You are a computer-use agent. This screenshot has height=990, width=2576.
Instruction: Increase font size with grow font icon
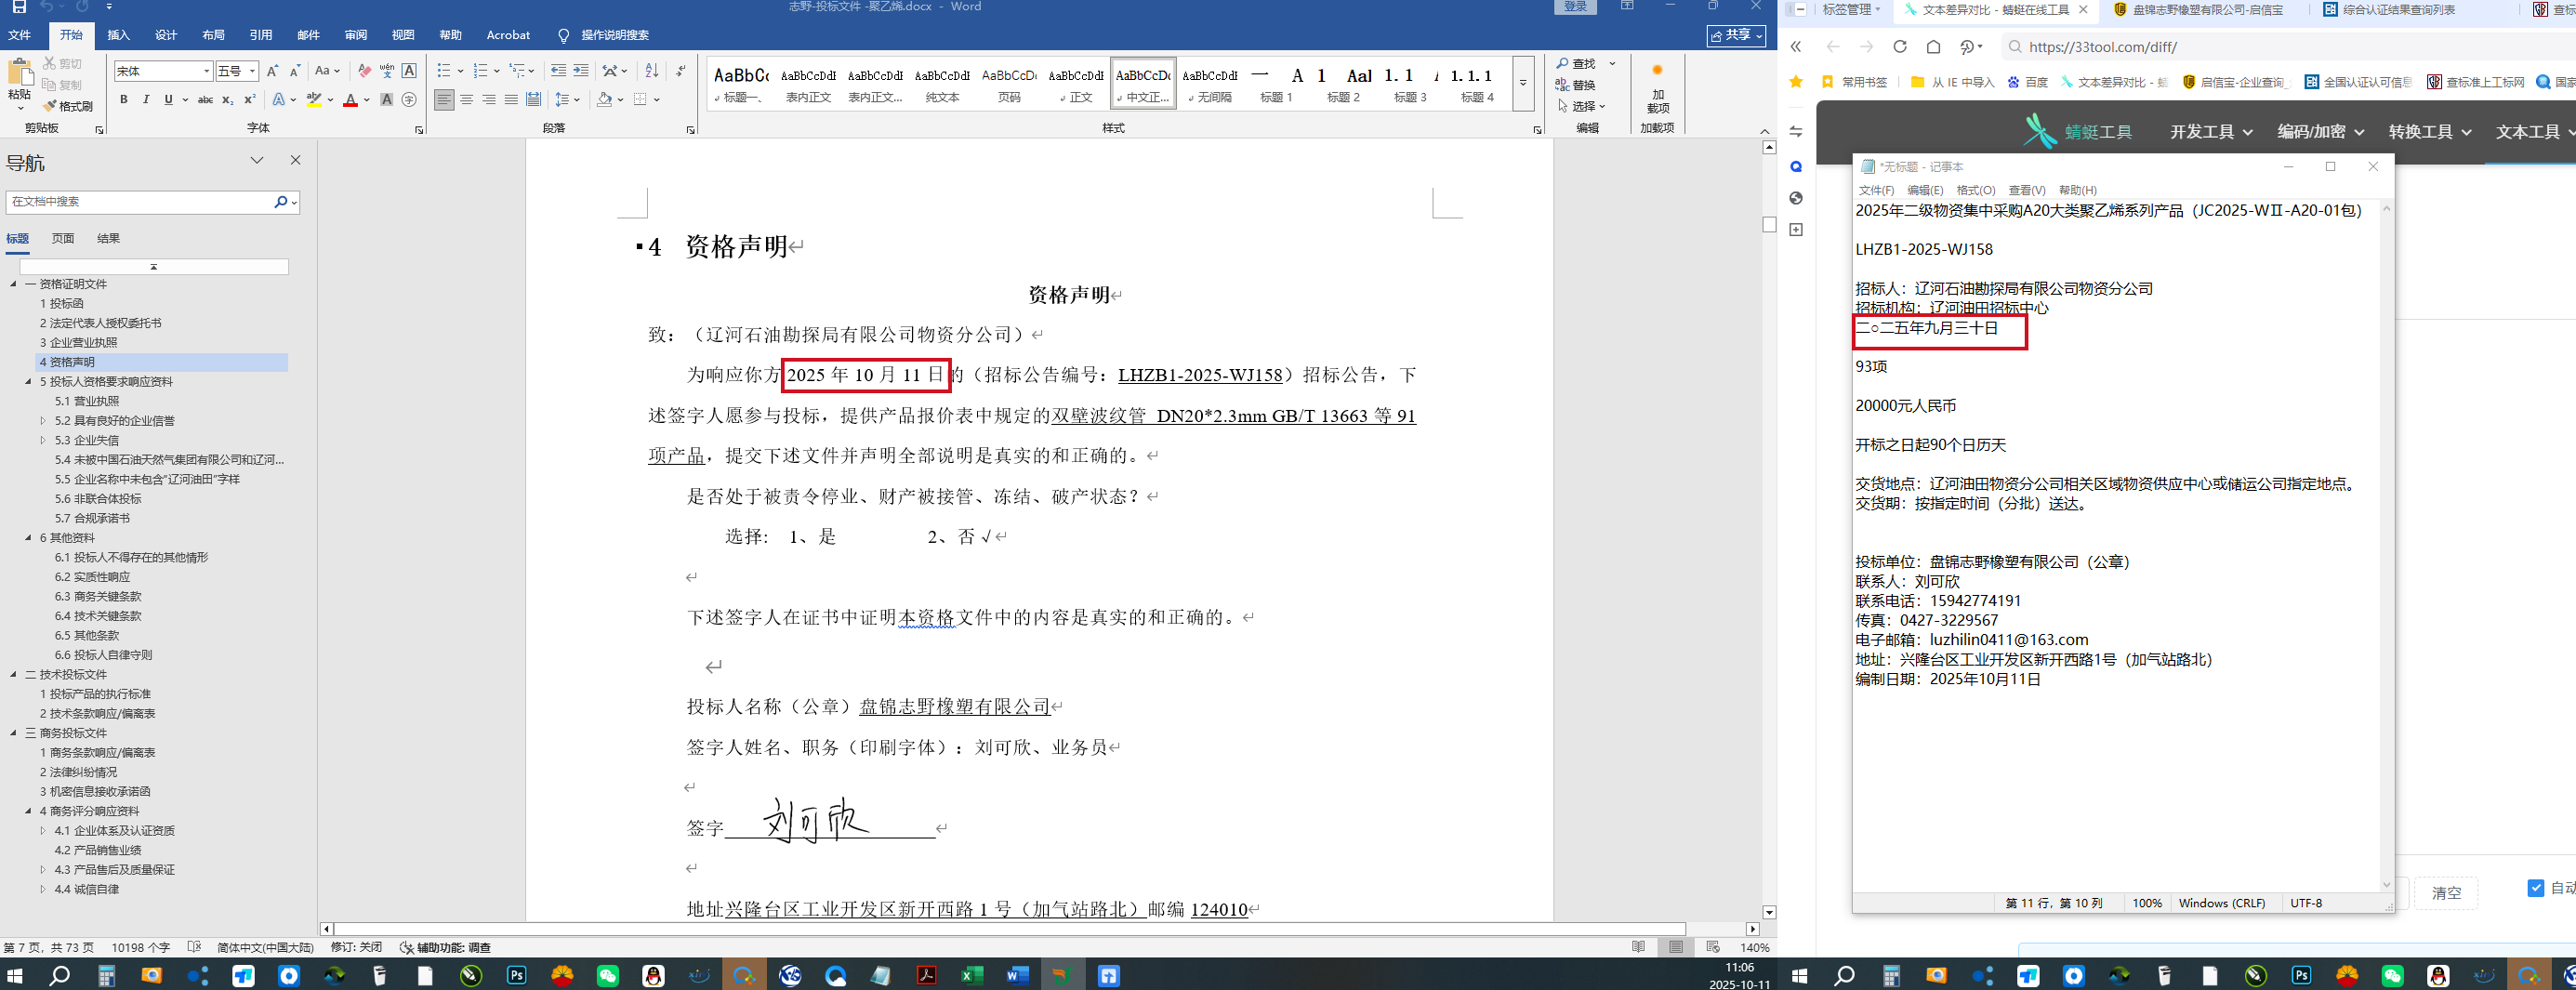[272, 71]
